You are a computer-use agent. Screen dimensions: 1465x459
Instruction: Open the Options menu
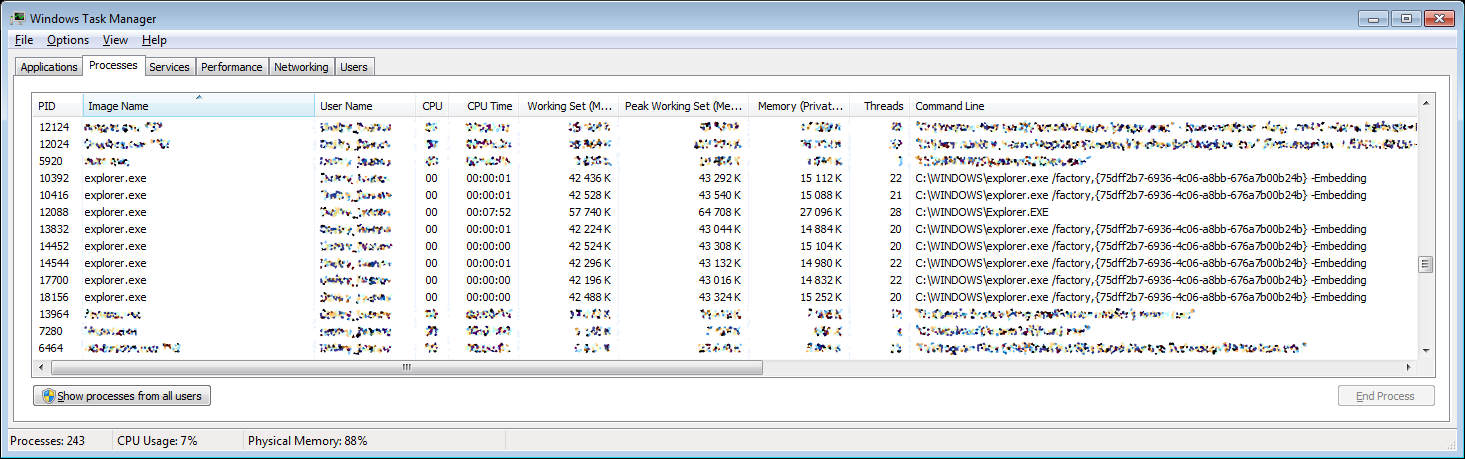pos(68,40)
